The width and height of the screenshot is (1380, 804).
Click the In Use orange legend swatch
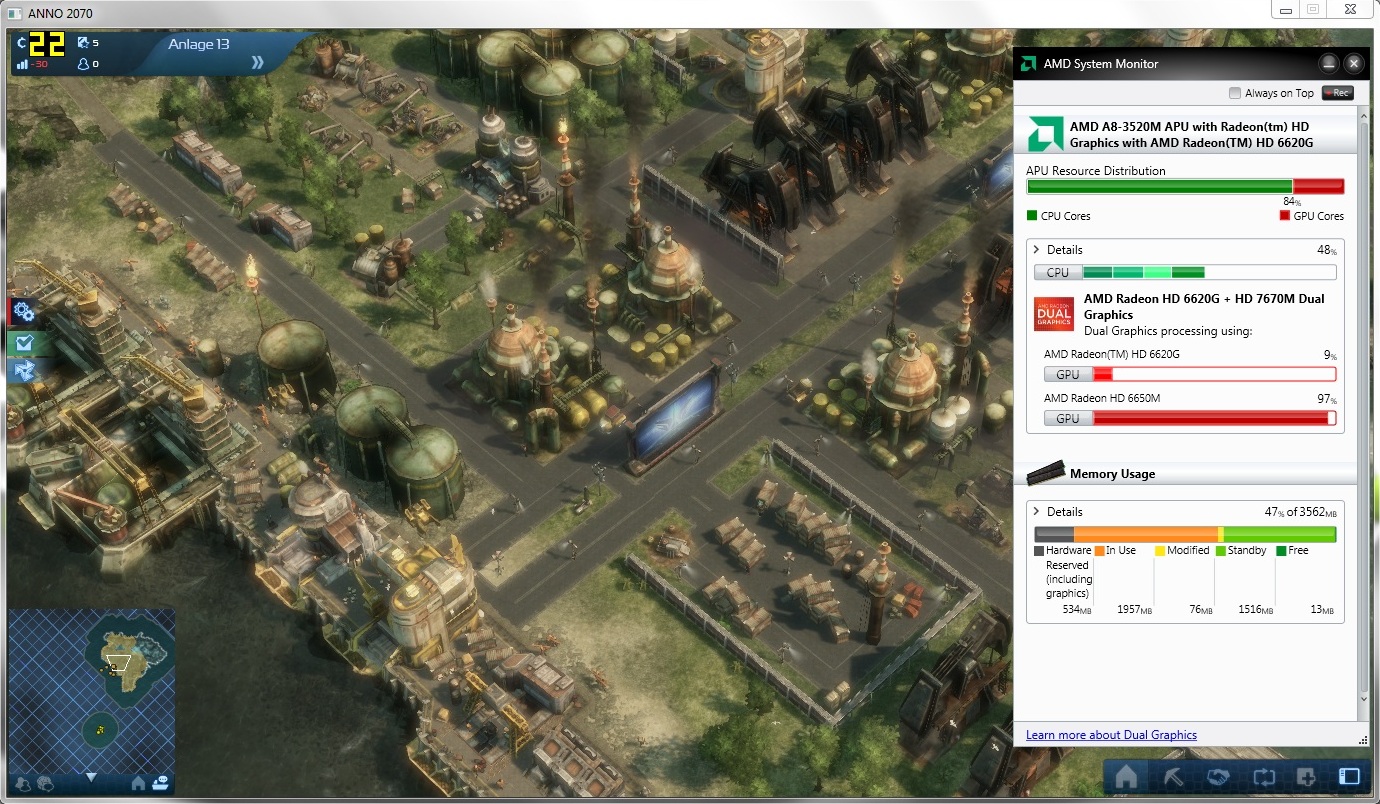point(1099,551)
